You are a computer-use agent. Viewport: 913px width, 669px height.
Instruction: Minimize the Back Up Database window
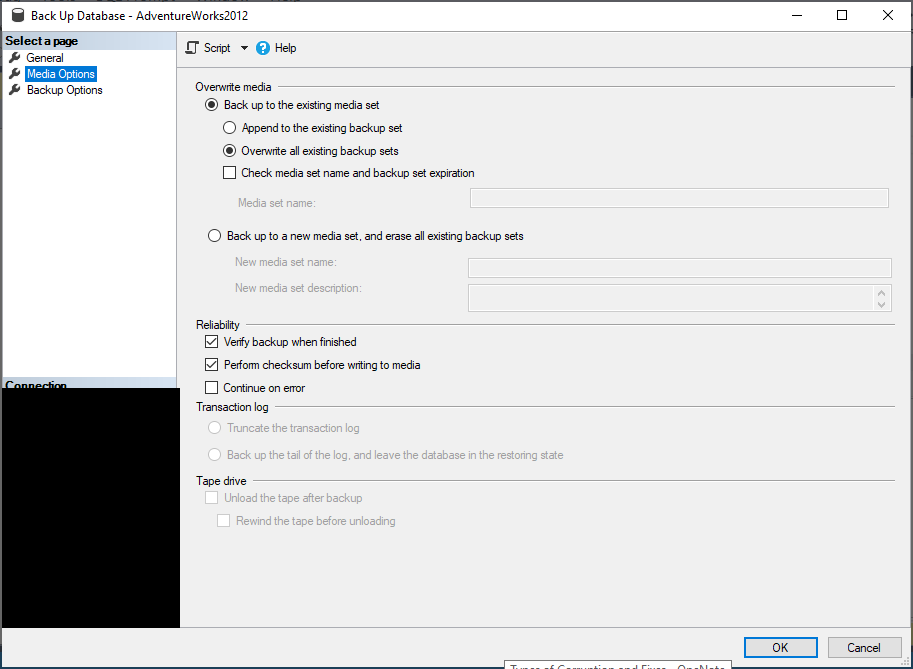pos(797,15)
